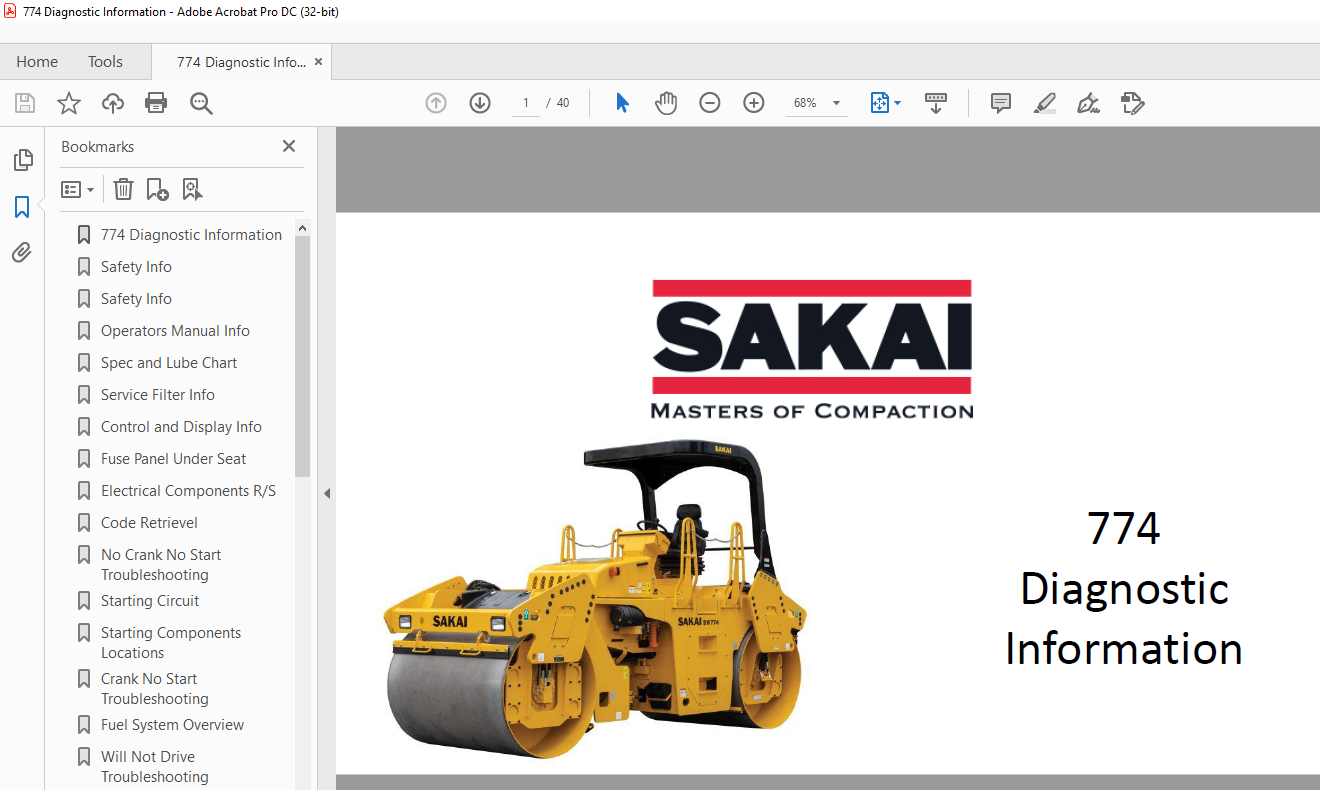Open the 68% zoom level dropdown
Viewport: 1320px width, 790px height.
836,103
